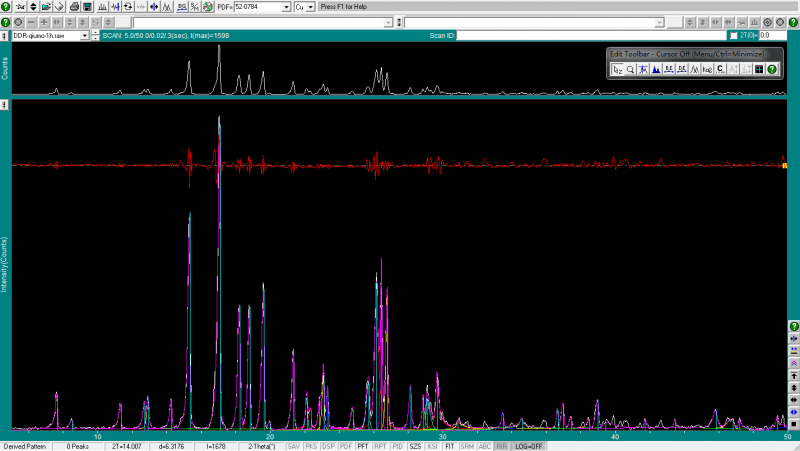Click the SZS tab in status bar

coord(415,446)
